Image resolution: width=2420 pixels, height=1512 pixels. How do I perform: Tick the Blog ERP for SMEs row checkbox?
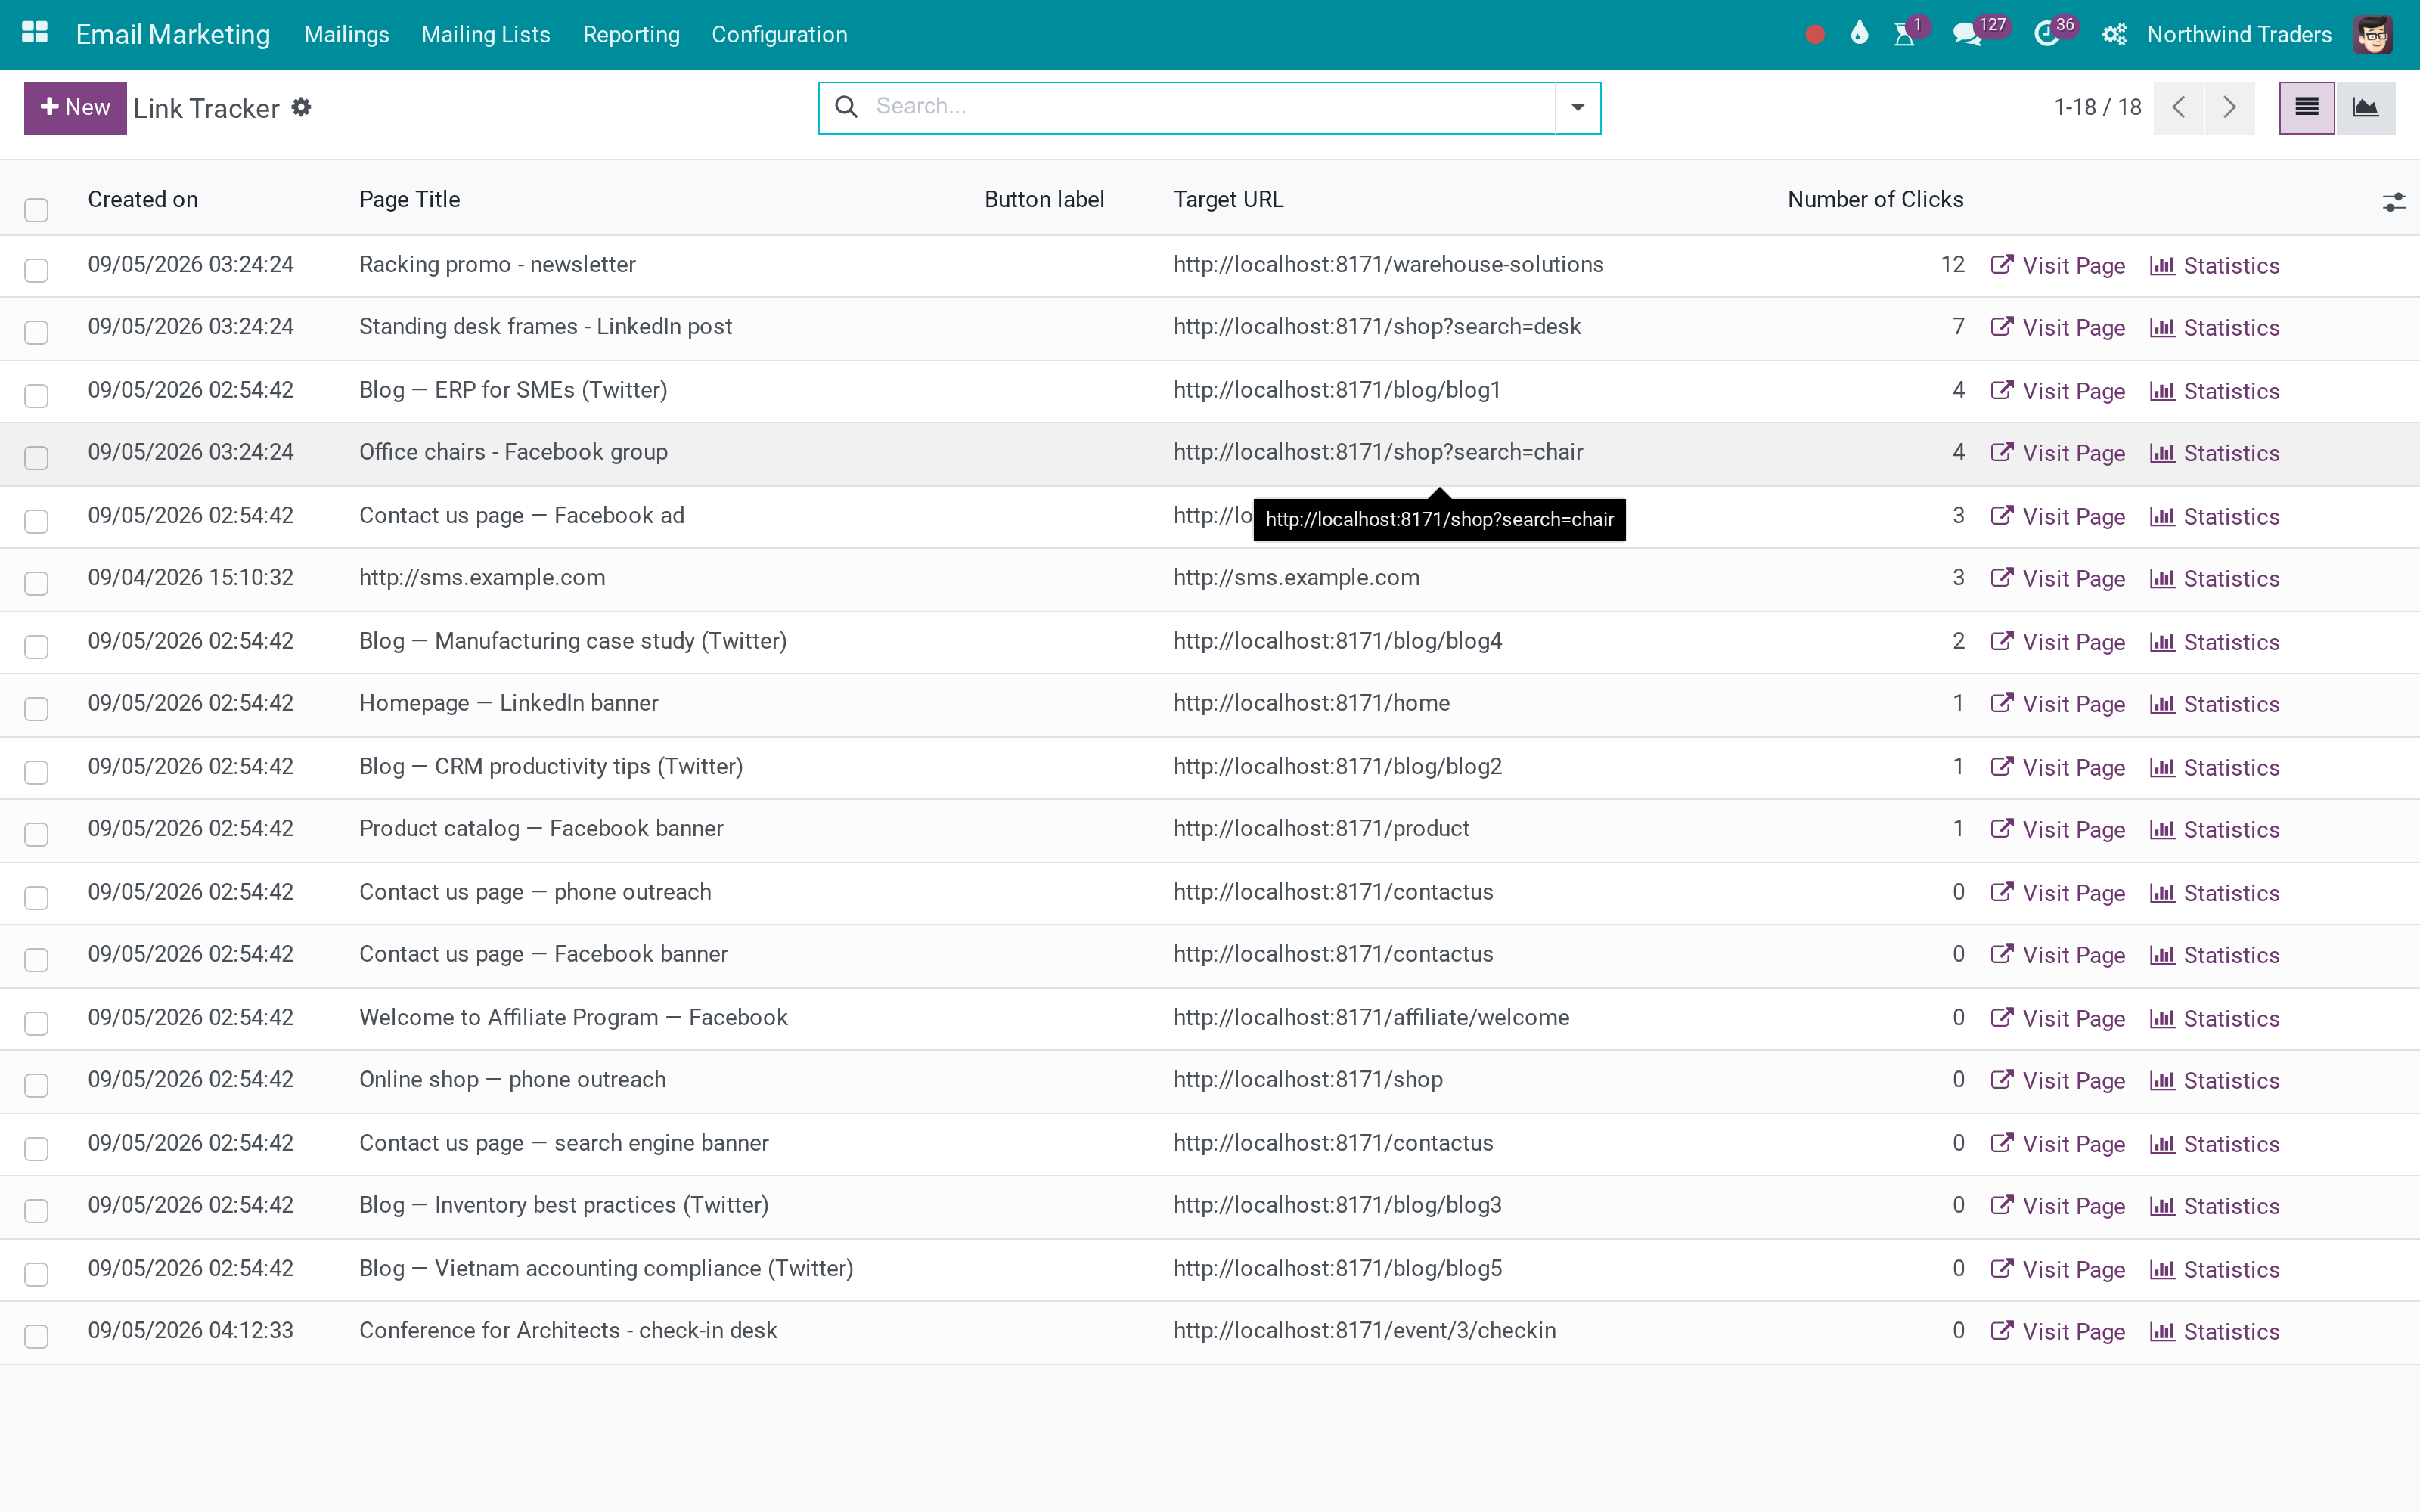click(x=36, y=395)
